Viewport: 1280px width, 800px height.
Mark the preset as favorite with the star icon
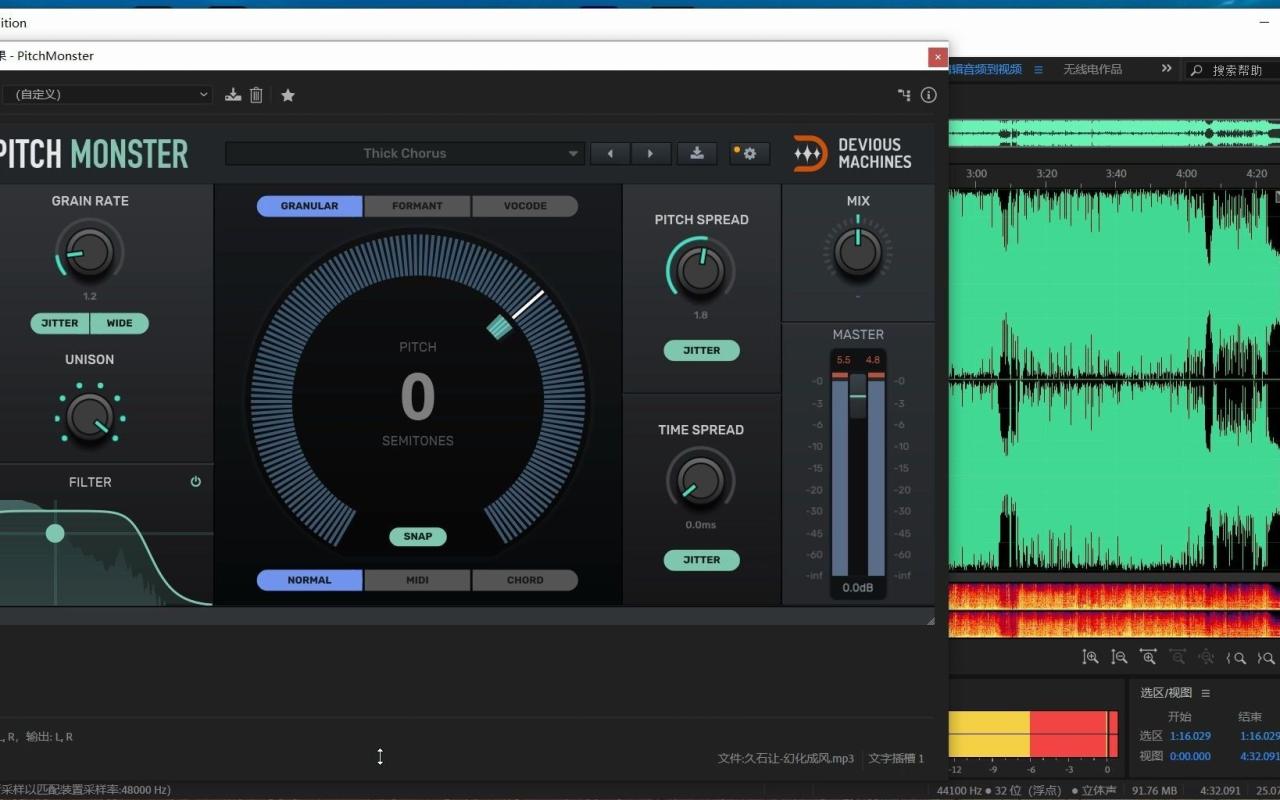tap(288, 95)
